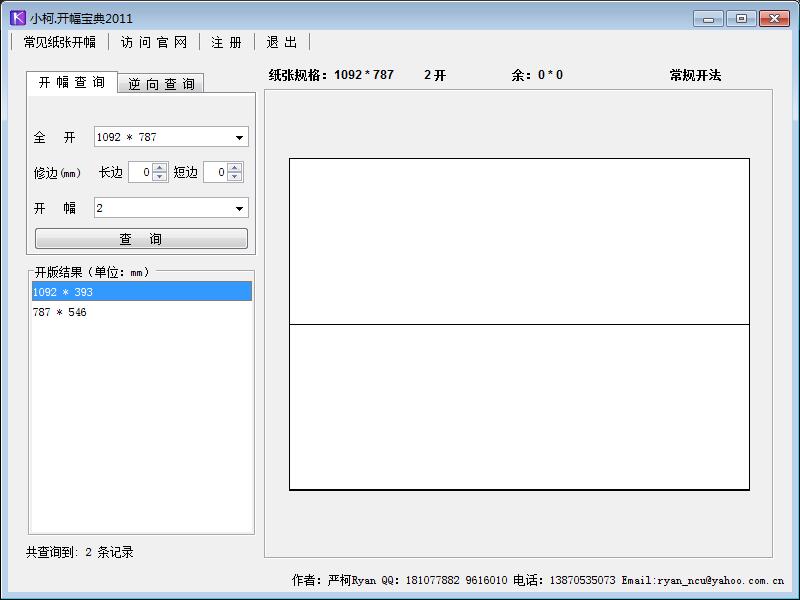Decrease the 短边 trim value
800x600 pixels.
(235, 177)
